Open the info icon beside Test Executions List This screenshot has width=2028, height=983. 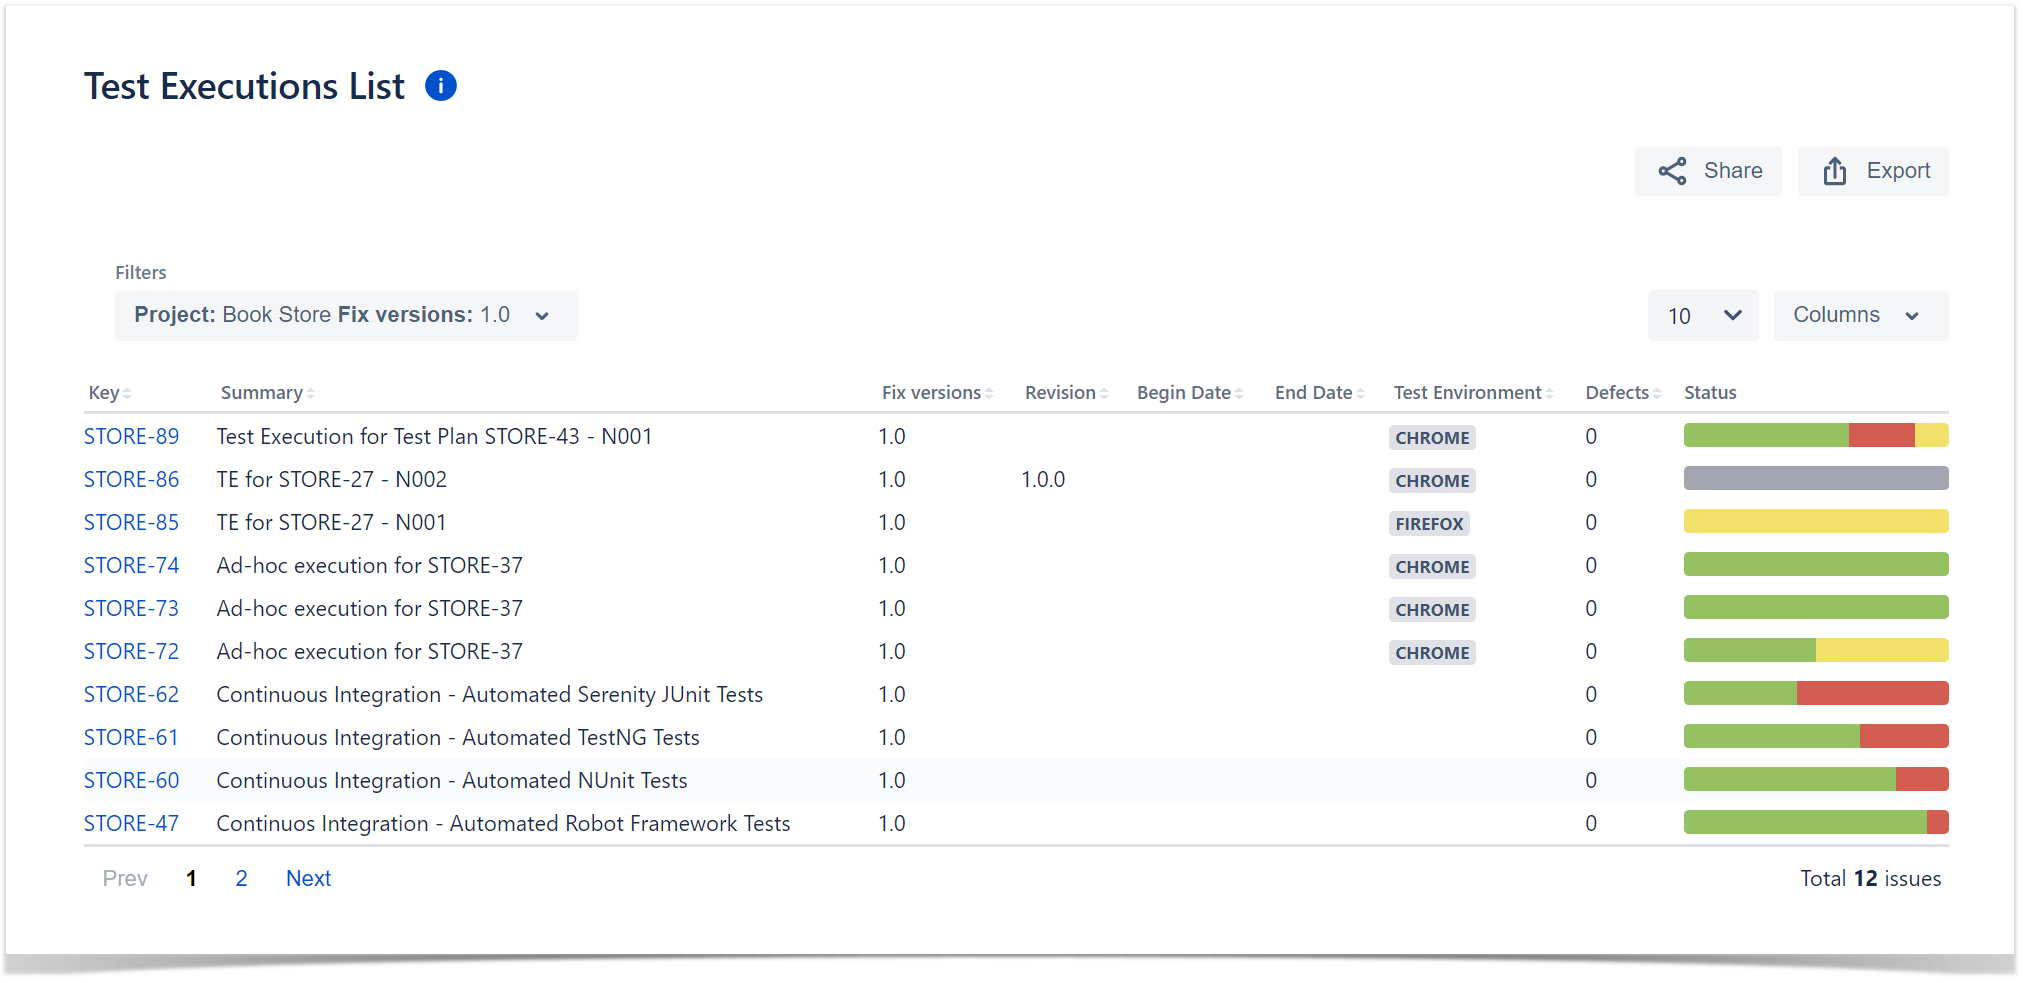pyautogui.click(x=441, y=86)
